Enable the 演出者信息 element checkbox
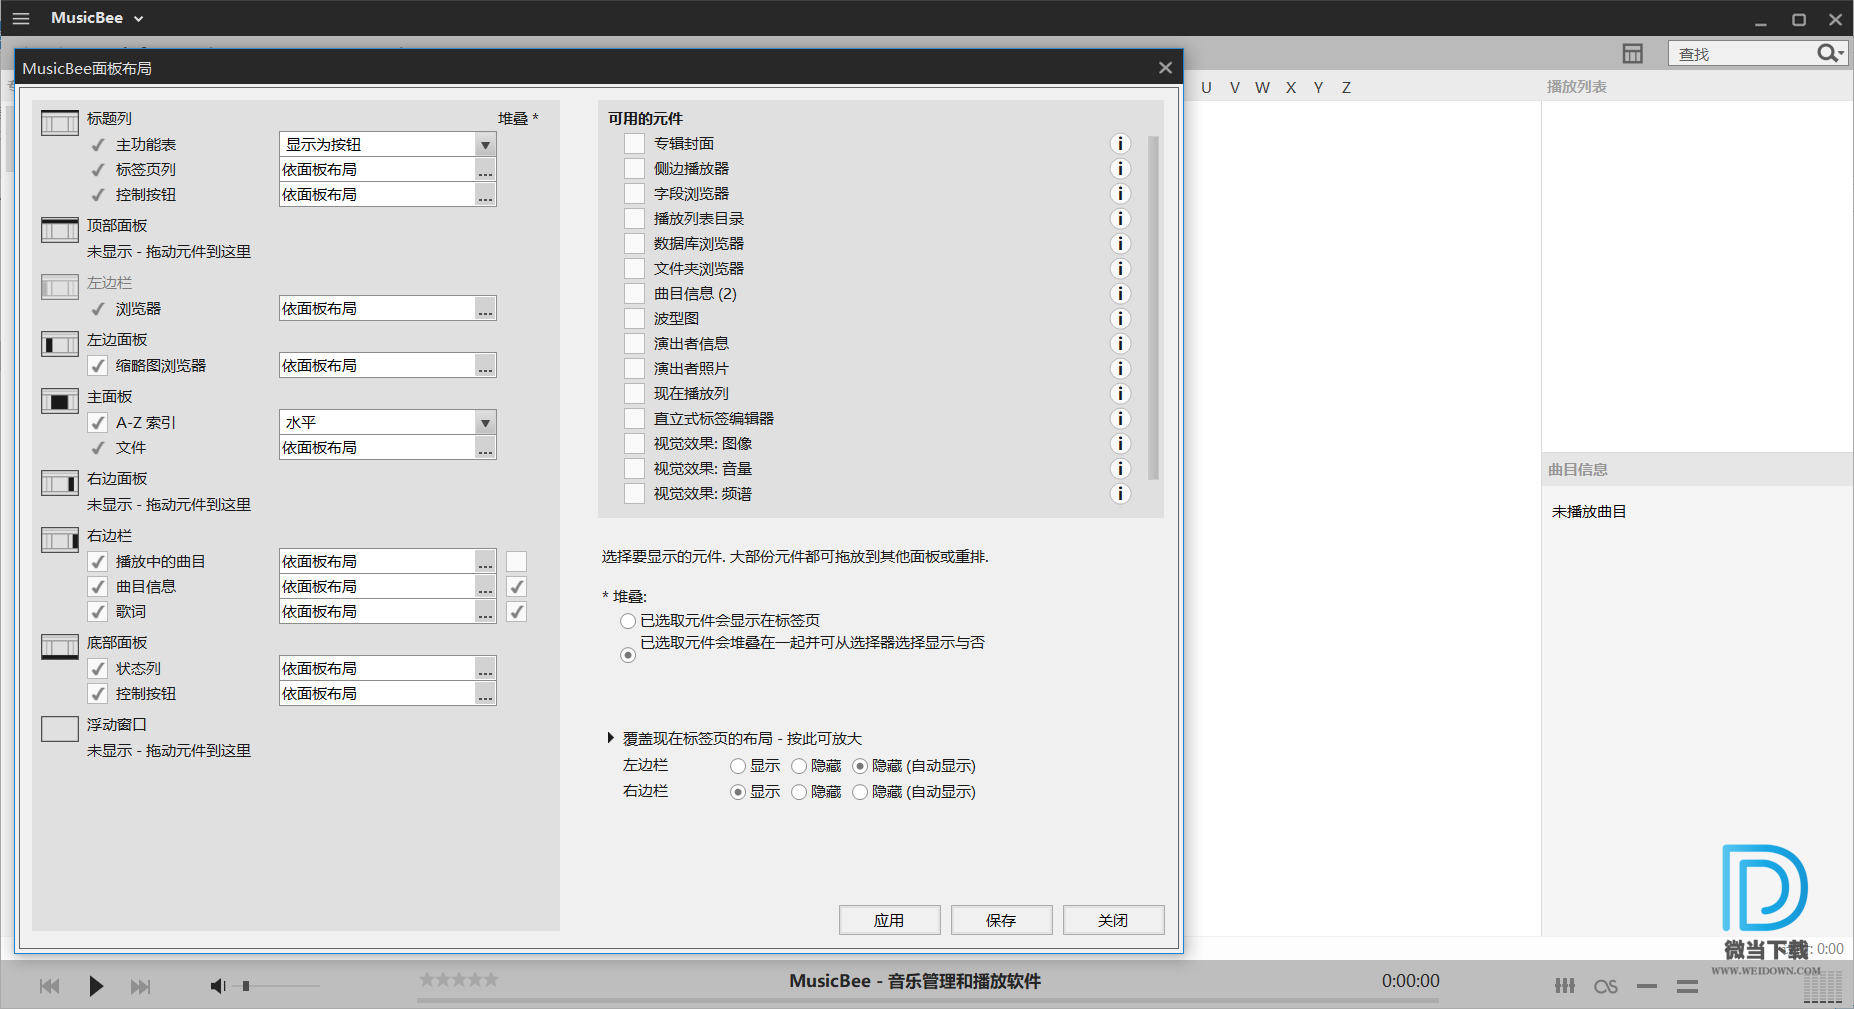1854x1009 pixels. [634, 344]
